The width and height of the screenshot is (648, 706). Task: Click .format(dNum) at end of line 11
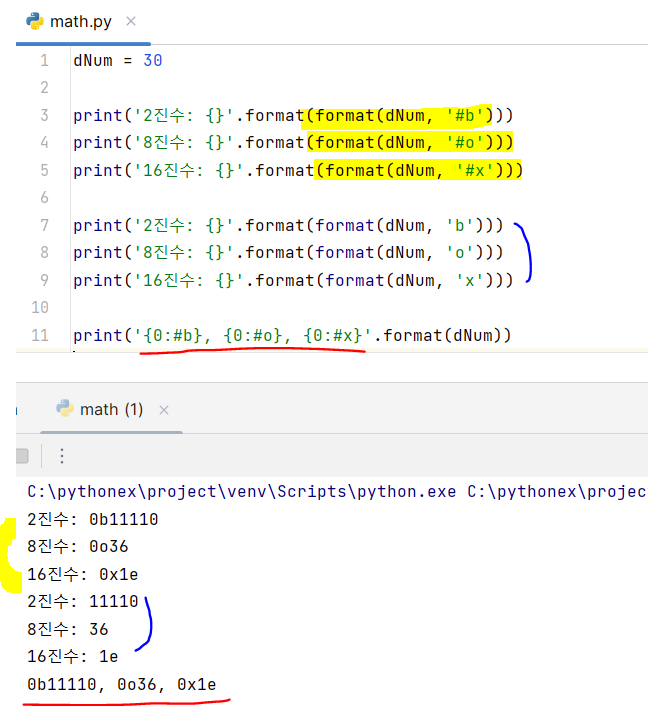442,336
